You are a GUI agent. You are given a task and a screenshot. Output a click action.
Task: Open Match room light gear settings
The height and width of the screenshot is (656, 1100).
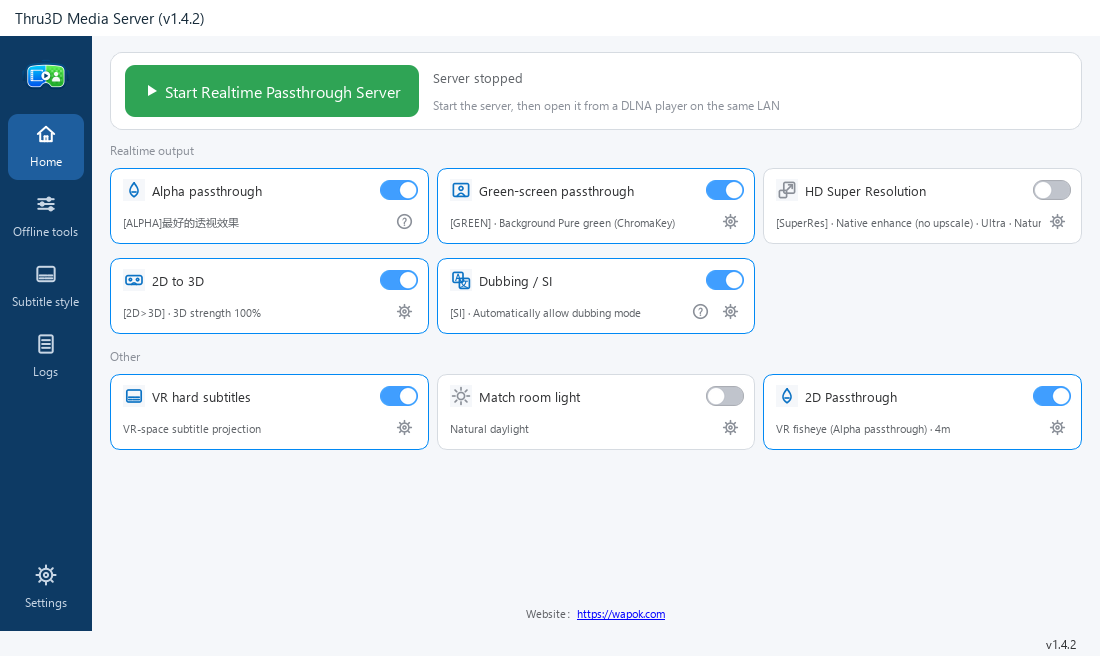pos(730,427)
